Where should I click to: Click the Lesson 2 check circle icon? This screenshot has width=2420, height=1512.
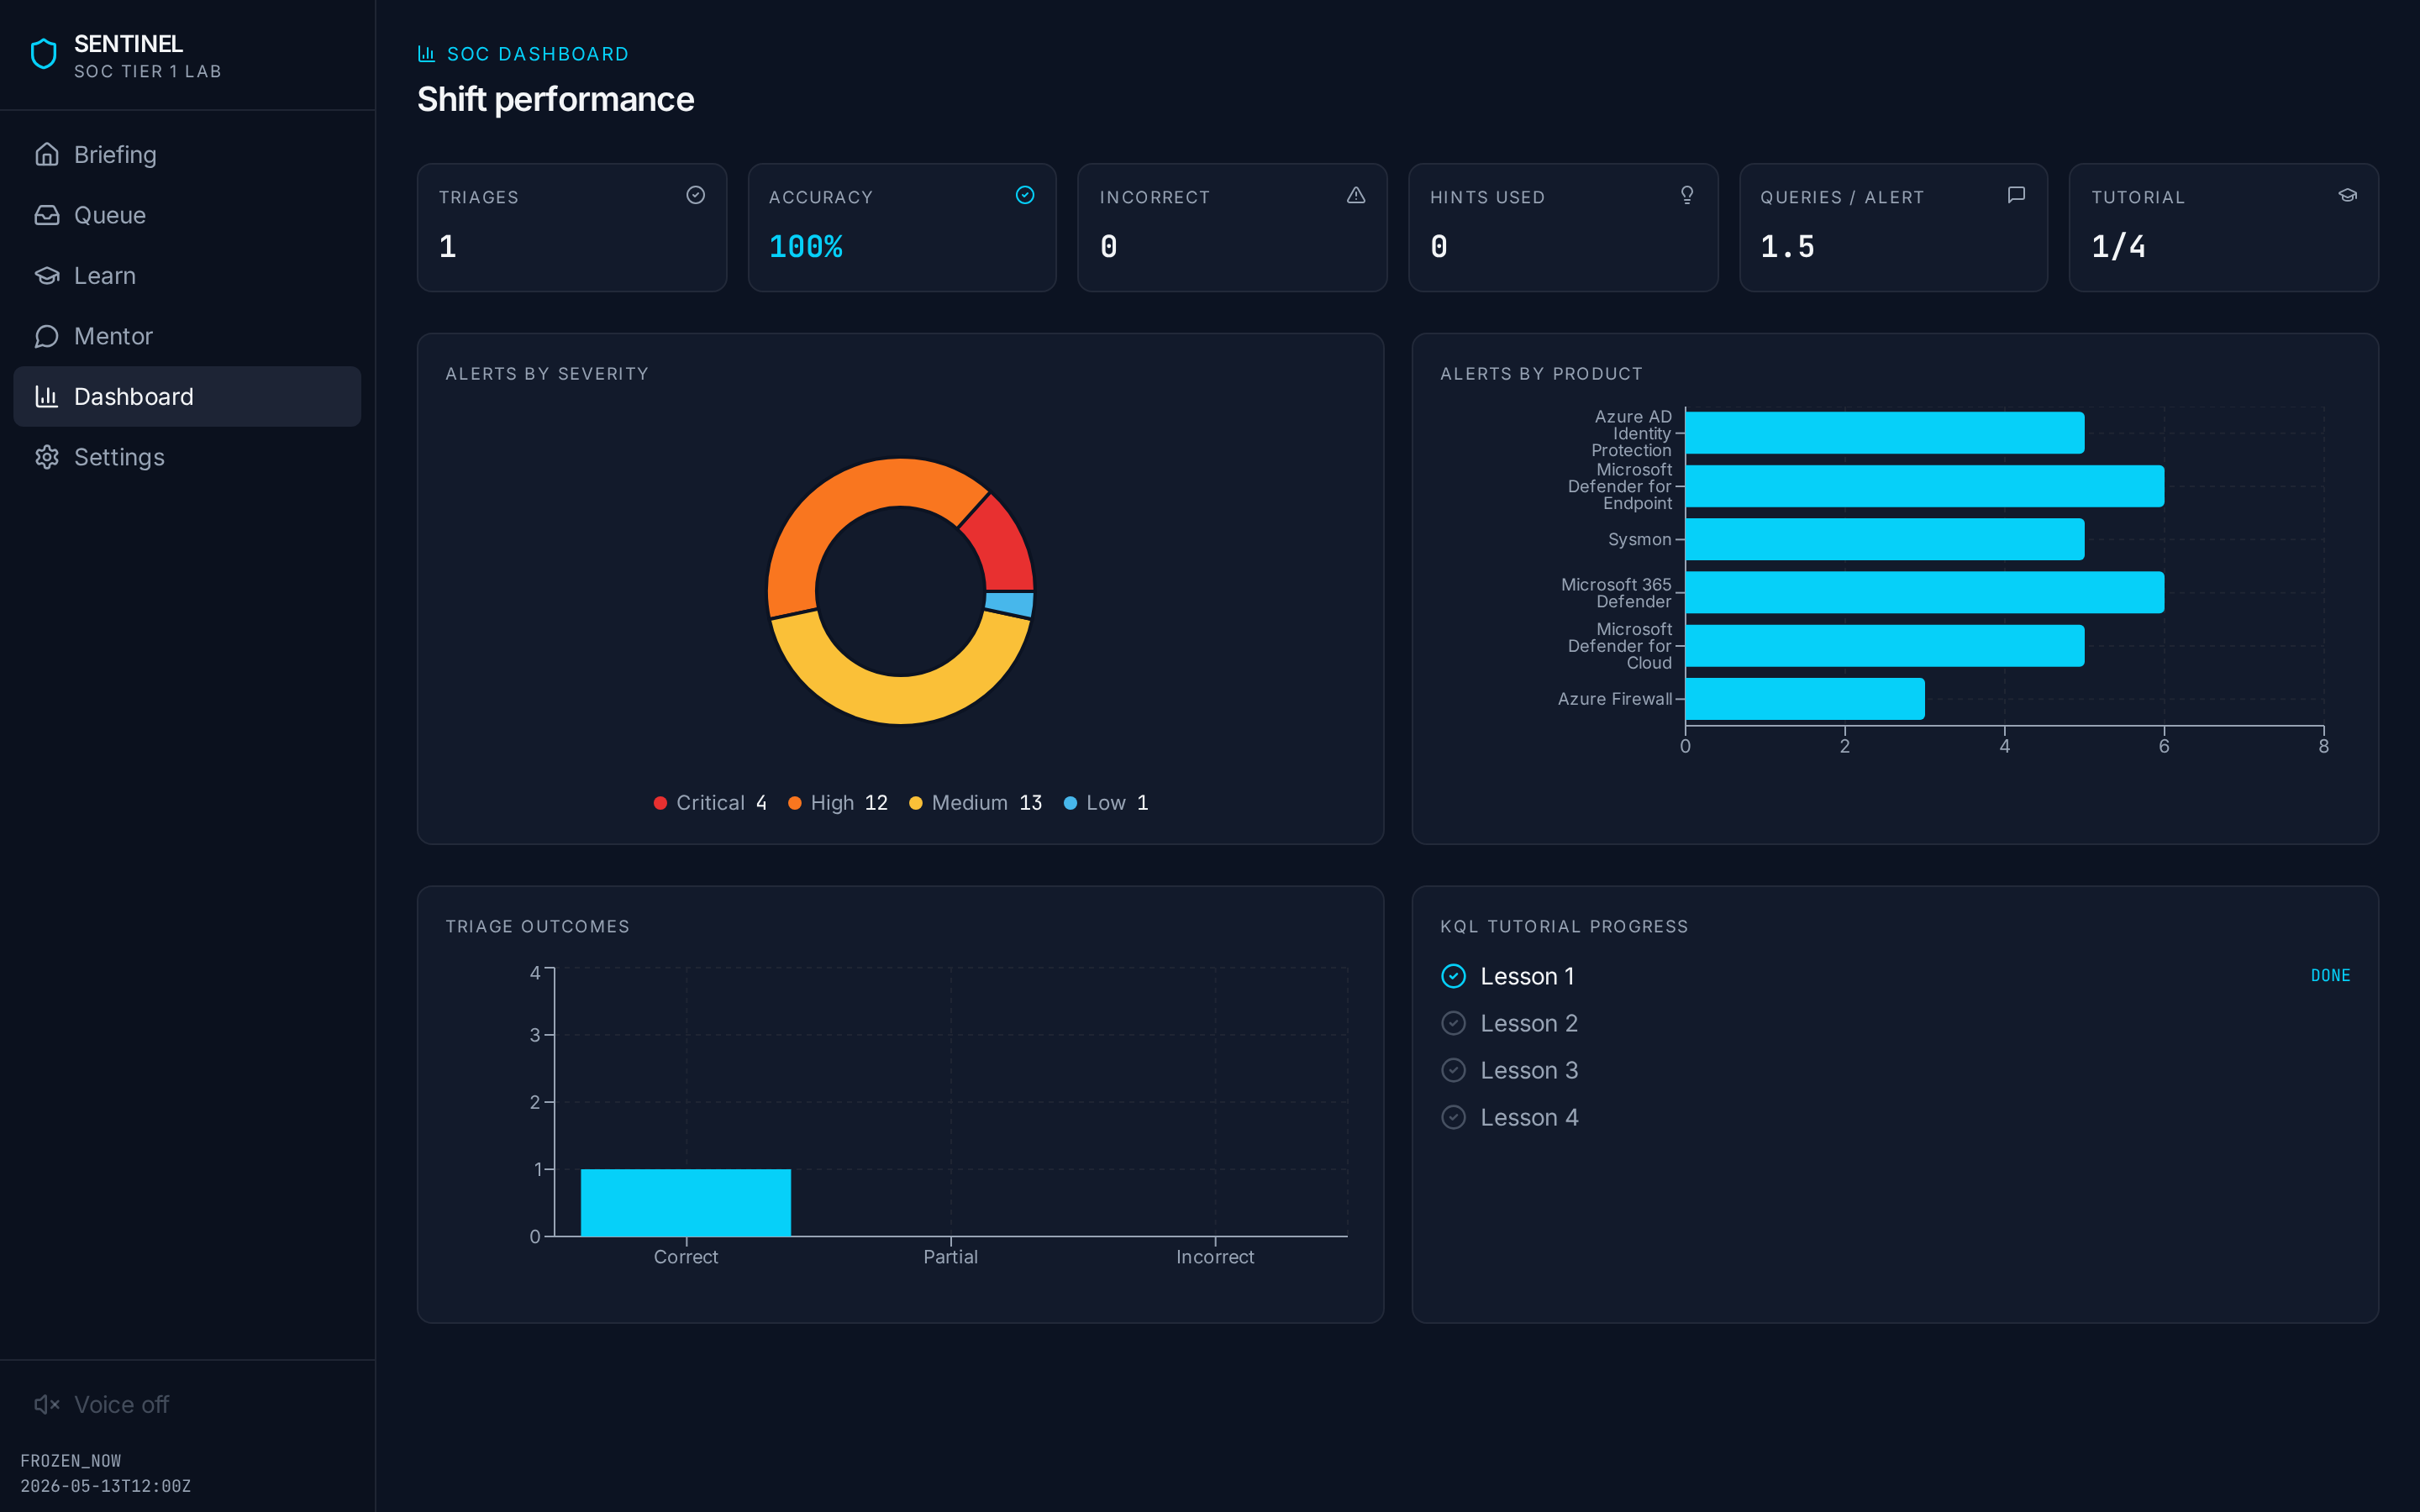click(x=1454, y=1023)
